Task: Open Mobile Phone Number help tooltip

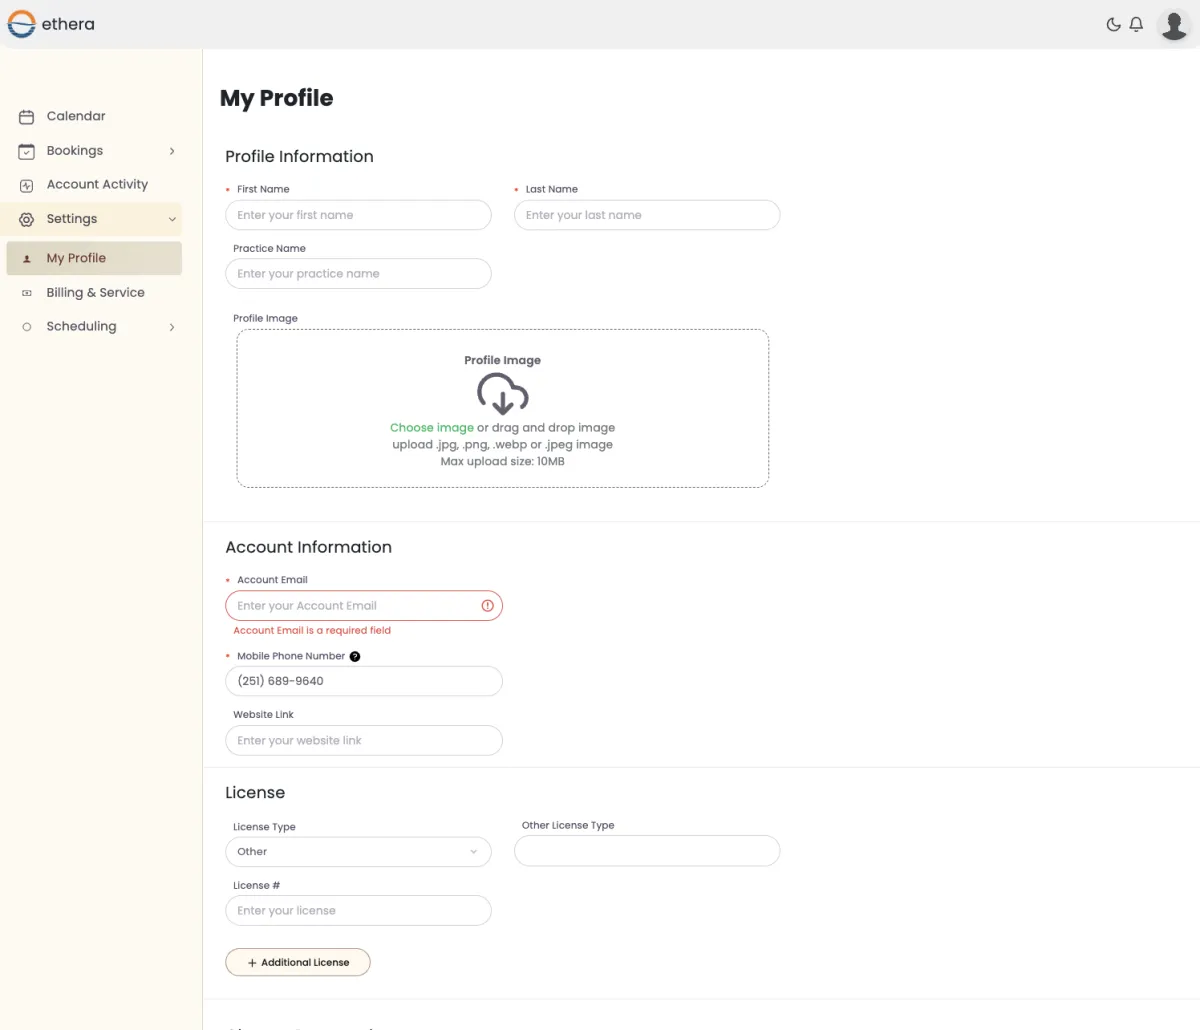Action: 355,657
